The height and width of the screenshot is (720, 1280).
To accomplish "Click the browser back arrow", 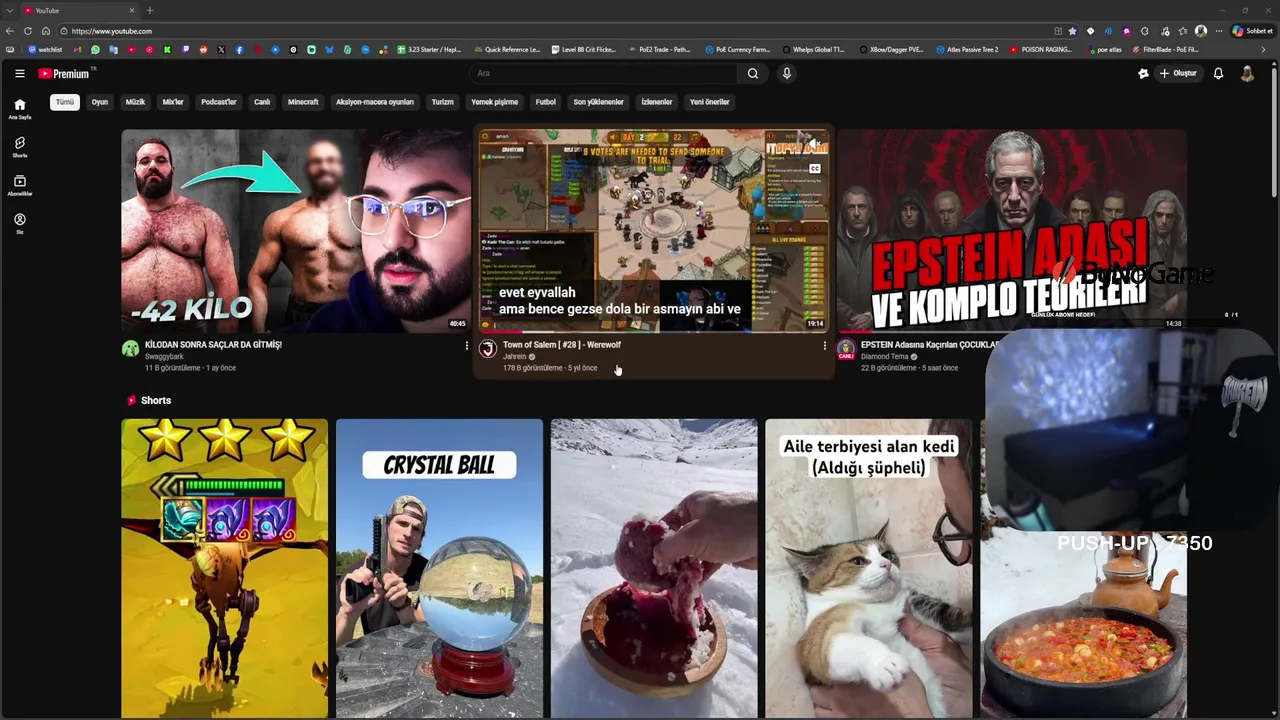I will pyautogui.click(x=10, y=31).
